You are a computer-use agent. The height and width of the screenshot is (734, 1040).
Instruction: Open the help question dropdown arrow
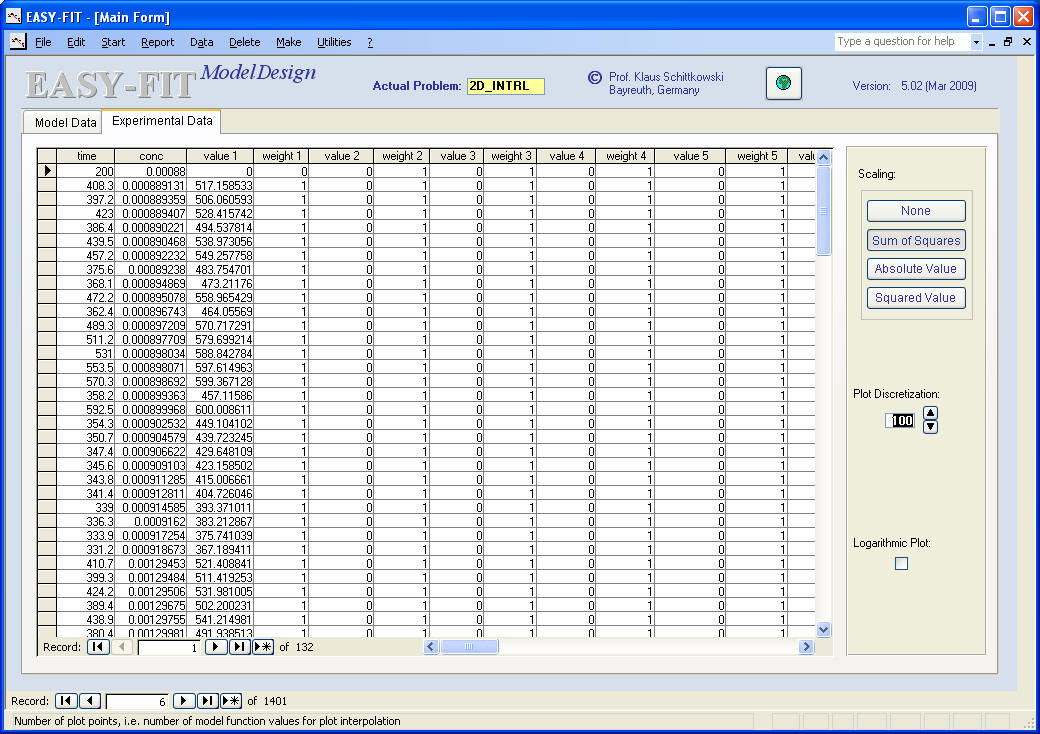[976, 42]
